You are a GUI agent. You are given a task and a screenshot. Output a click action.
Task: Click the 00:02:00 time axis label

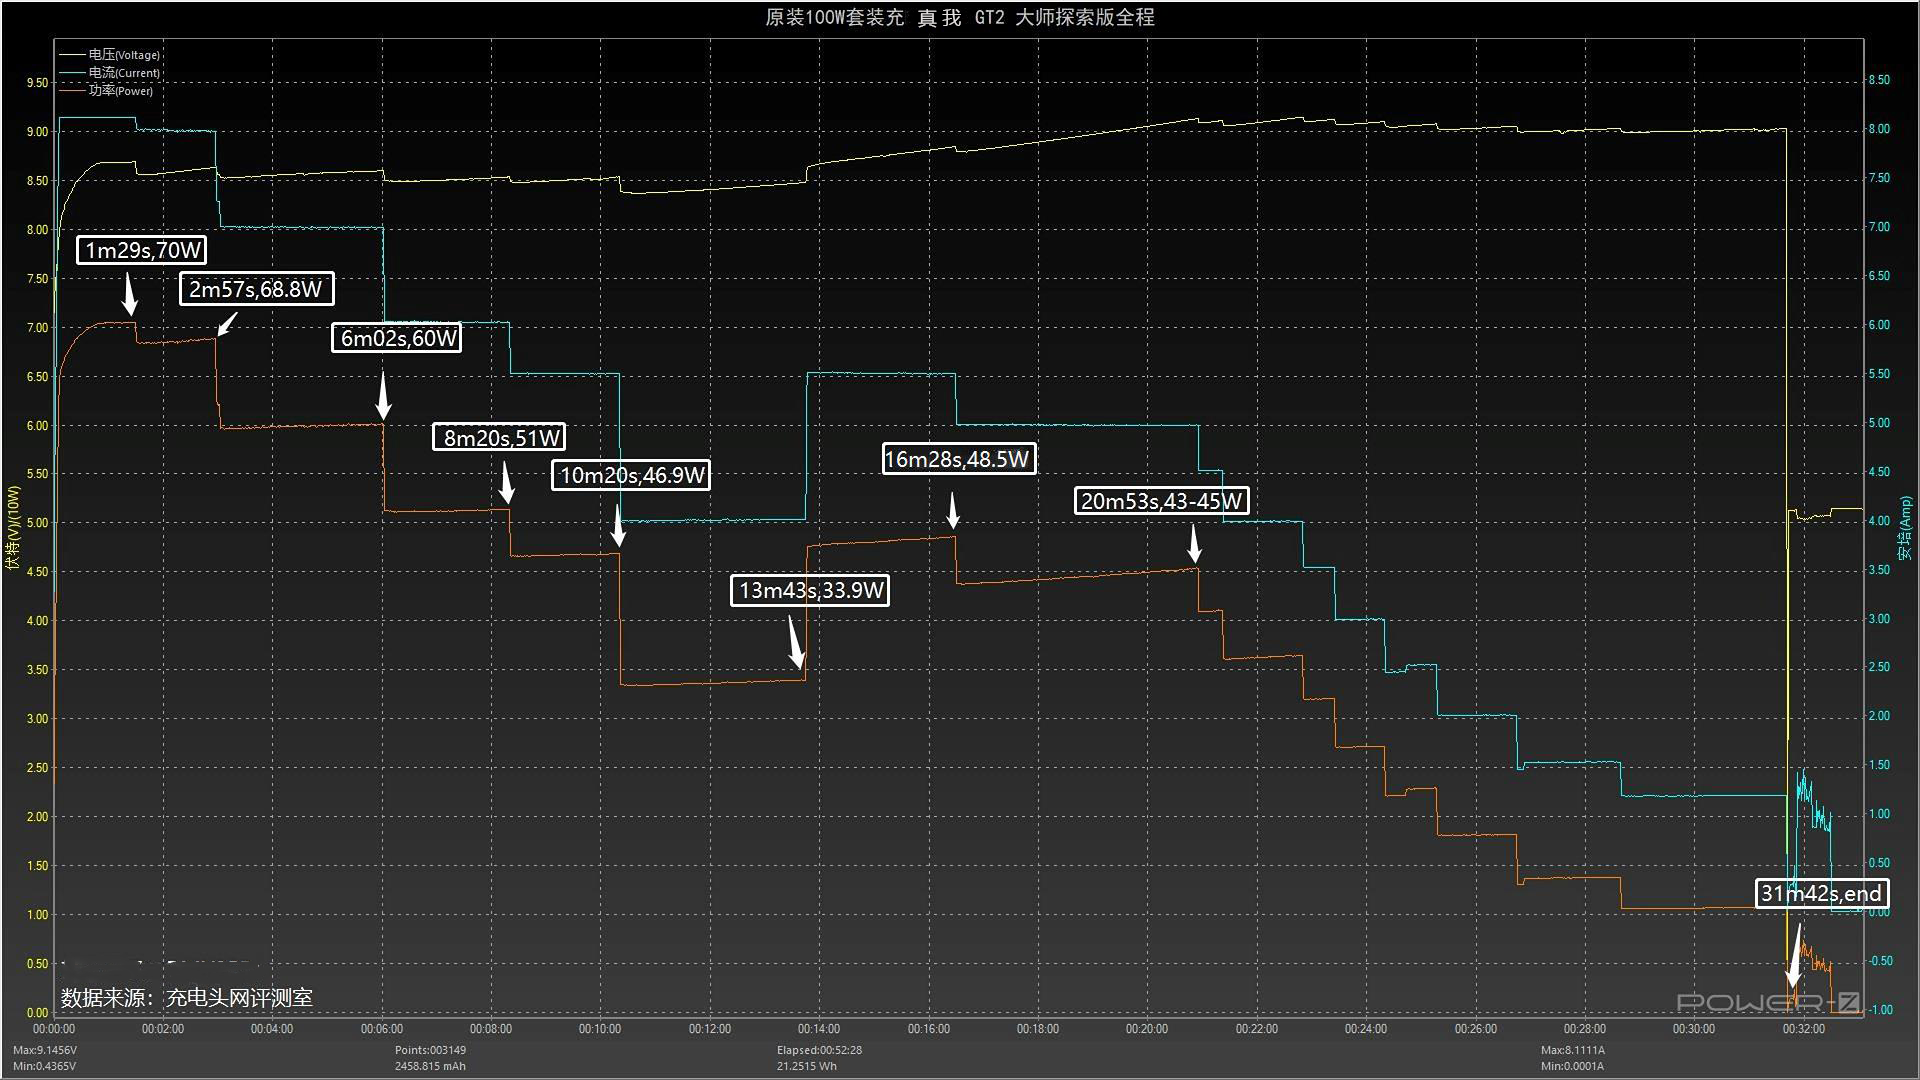163,1029
